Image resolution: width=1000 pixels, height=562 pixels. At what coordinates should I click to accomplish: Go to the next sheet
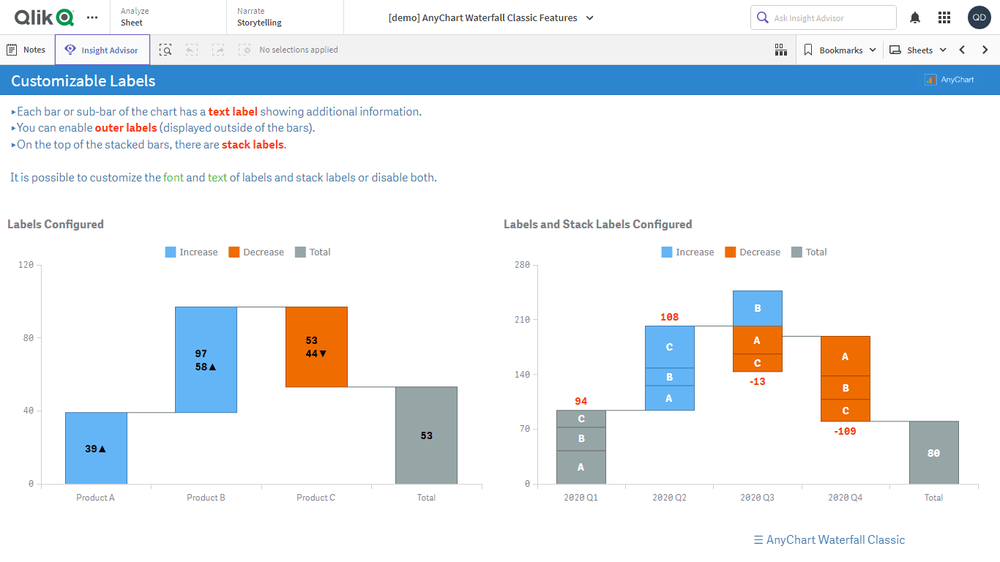[985, 50]
